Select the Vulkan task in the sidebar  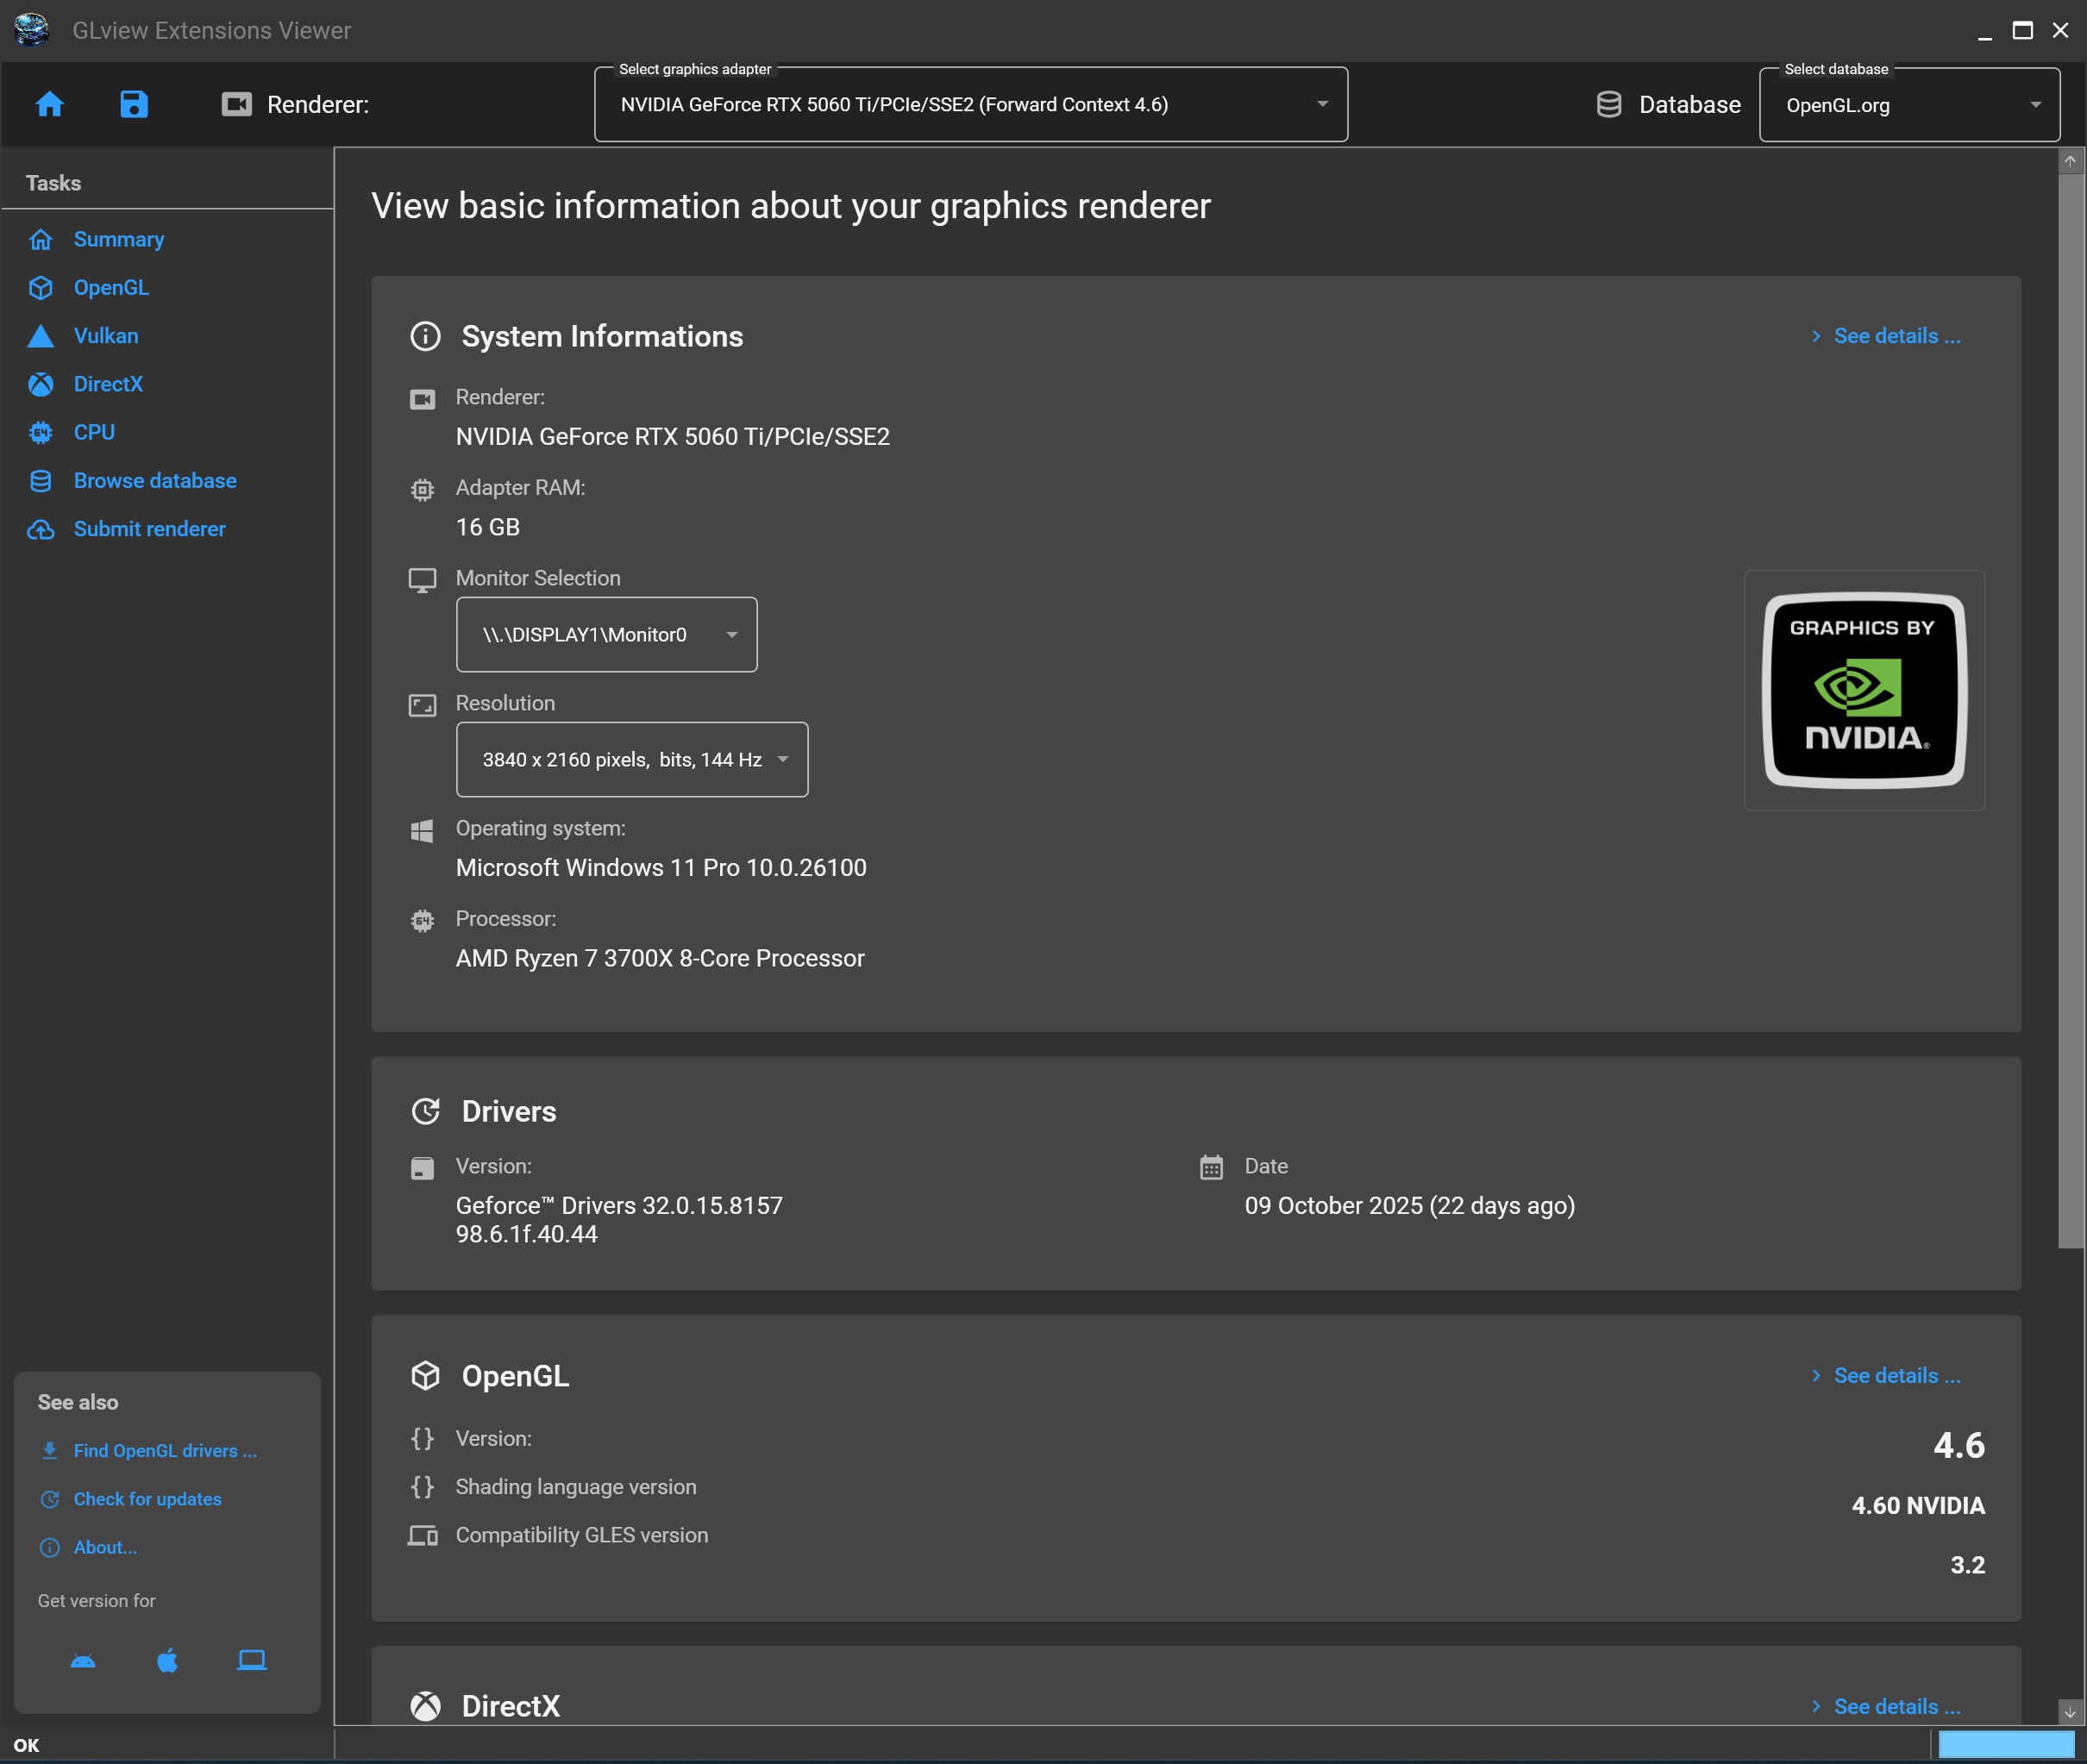coord(106,336)
